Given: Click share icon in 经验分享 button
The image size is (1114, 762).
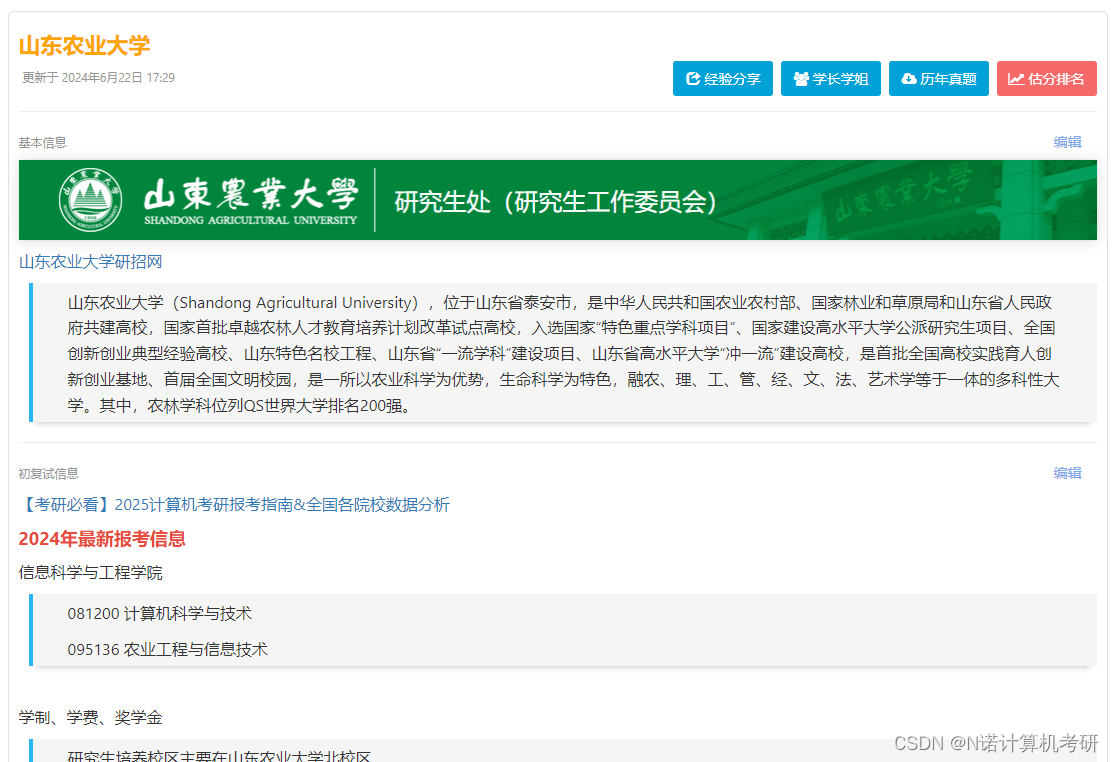Looking at the screenshot, I should [693, 79].
